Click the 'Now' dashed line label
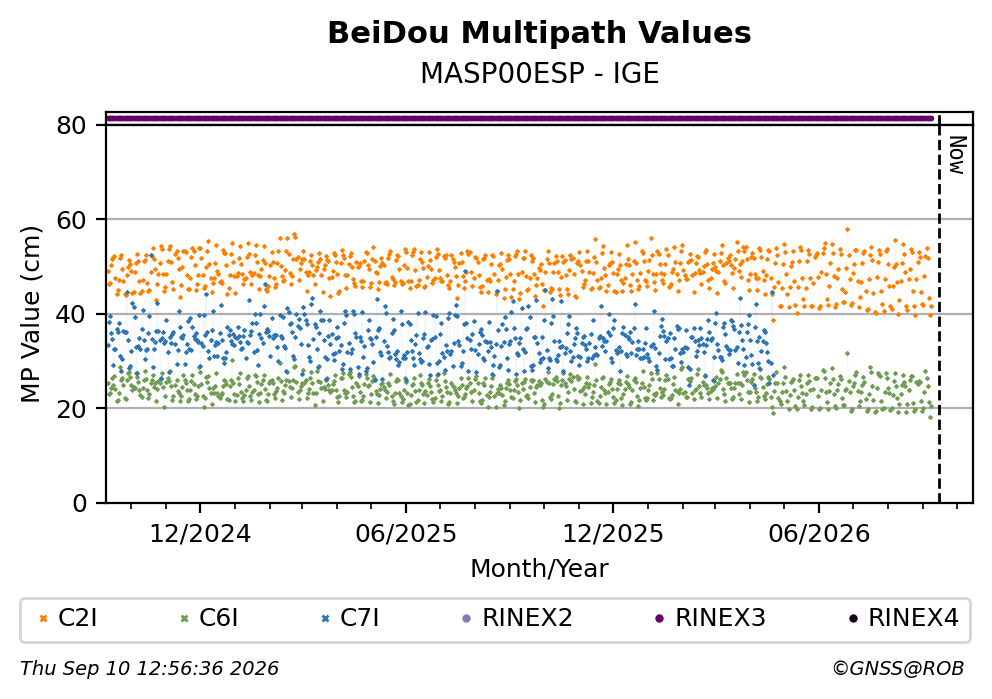 click(x=957, y=156)
